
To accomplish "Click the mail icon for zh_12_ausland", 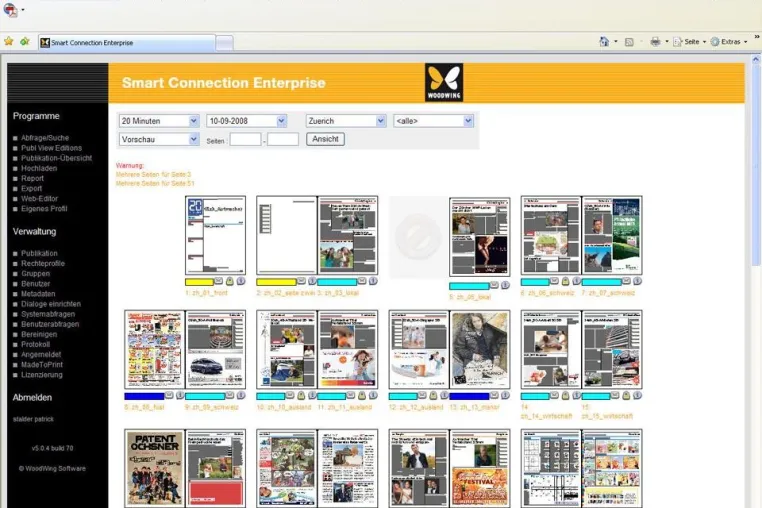I will pyautogui.click(x=422, y=395).
